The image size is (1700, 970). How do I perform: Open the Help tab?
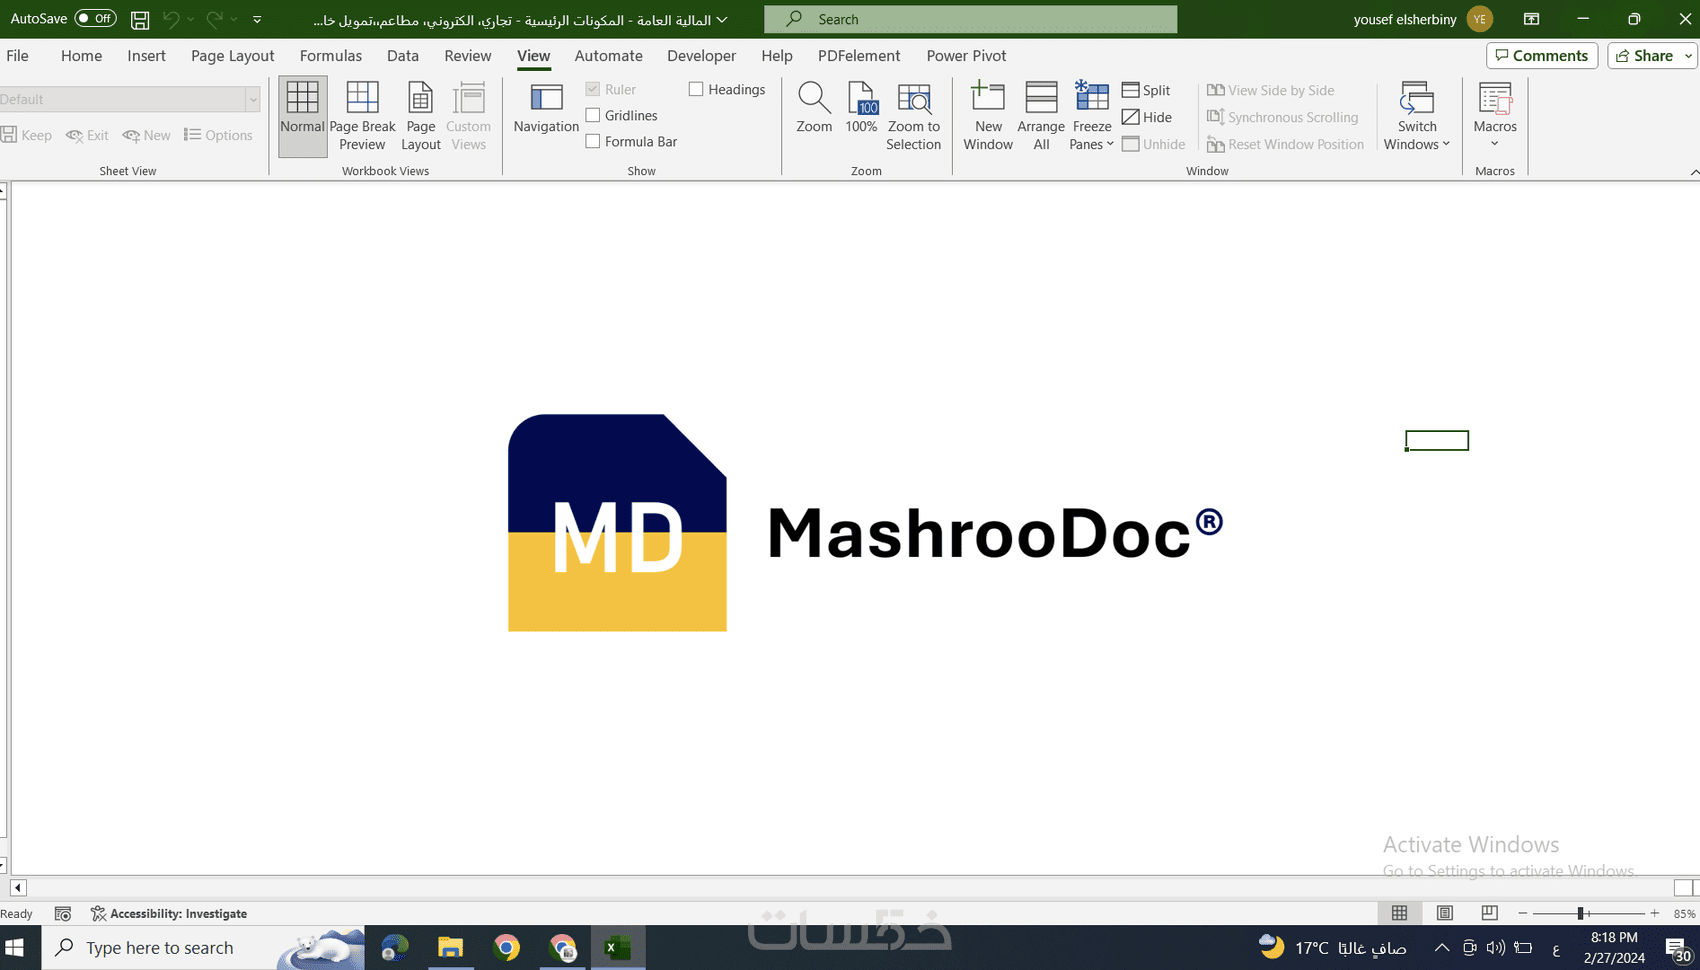click(x=776, y=56)
